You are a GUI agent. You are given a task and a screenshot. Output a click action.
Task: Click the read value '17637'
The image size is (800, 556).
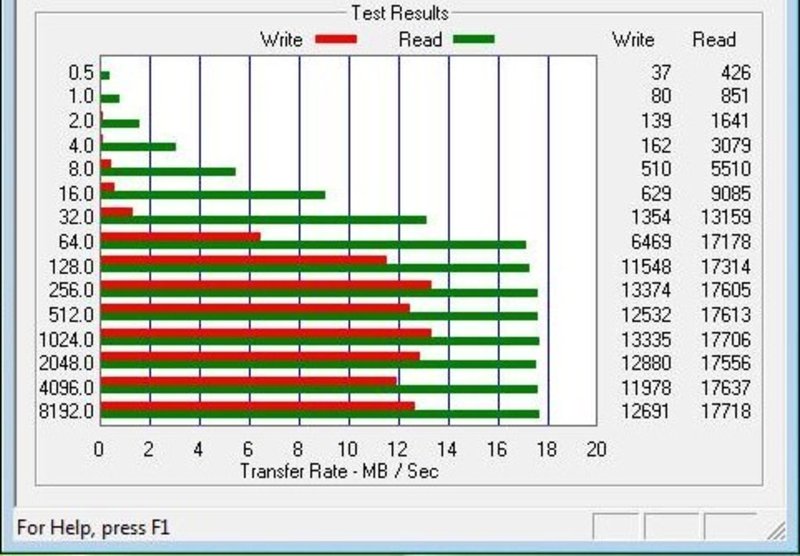click(x=726, y=388)
